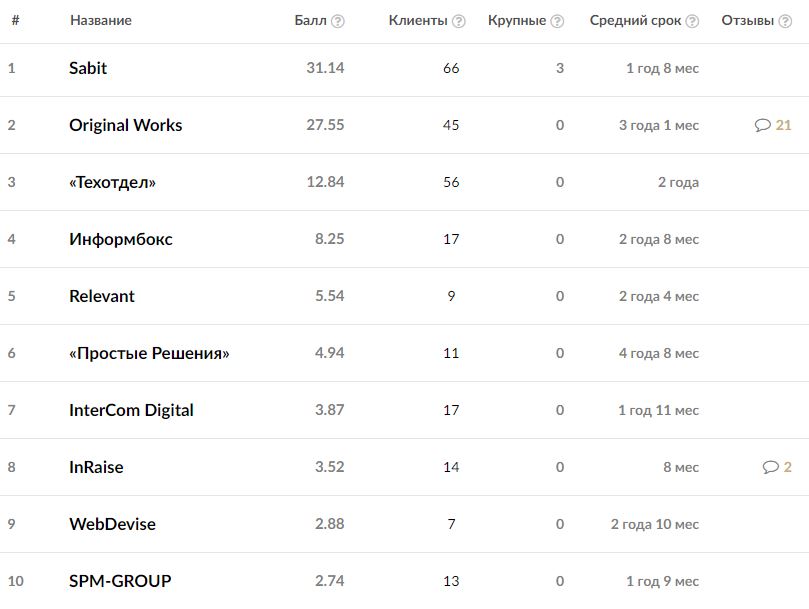The height and width of the screenshot is (609, 809).
Task: Open InRaise reviews comment icon
Action: [x=770, y=467]
